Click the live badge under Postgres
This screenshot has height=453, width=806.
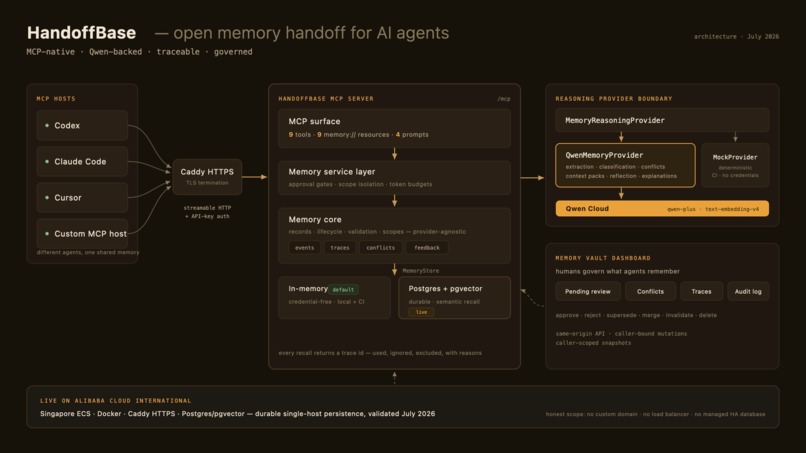[422, 312]
